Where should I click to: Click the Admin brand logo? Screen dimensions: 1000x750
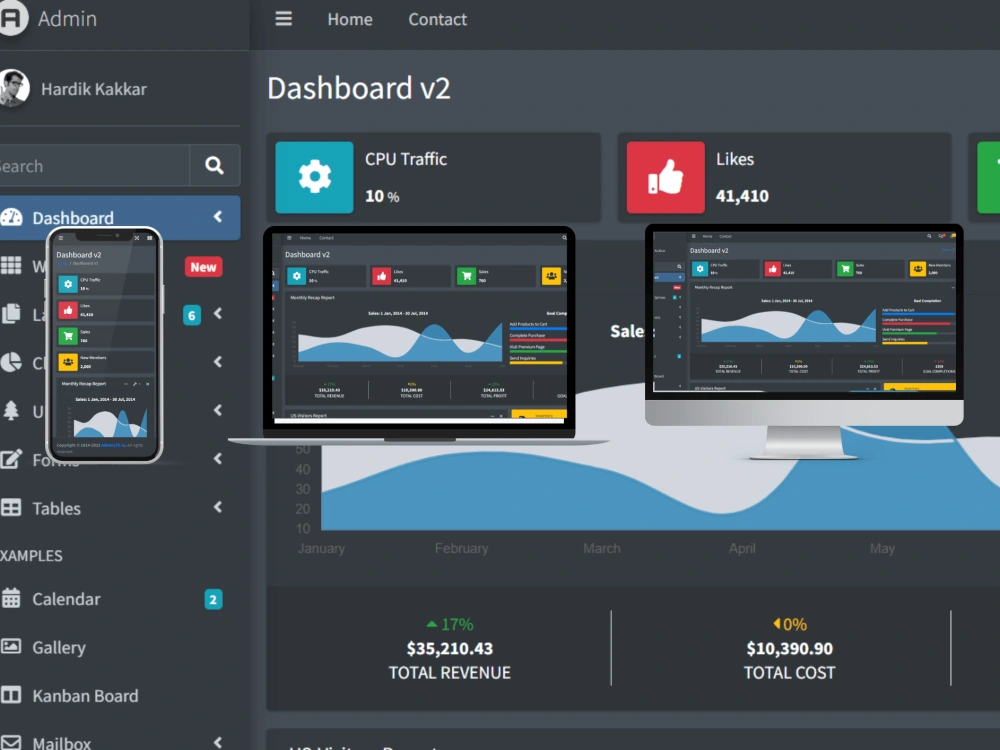[13, 18]
